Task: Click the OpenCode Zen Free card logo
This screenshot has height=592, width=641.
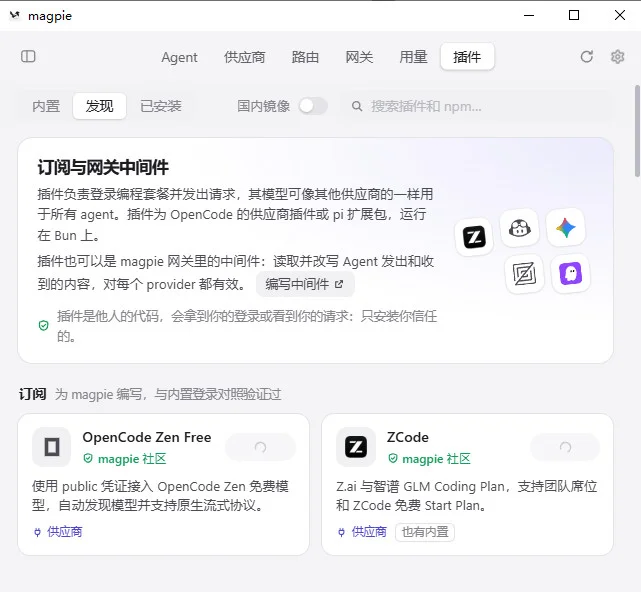Action: click(52, 447)
